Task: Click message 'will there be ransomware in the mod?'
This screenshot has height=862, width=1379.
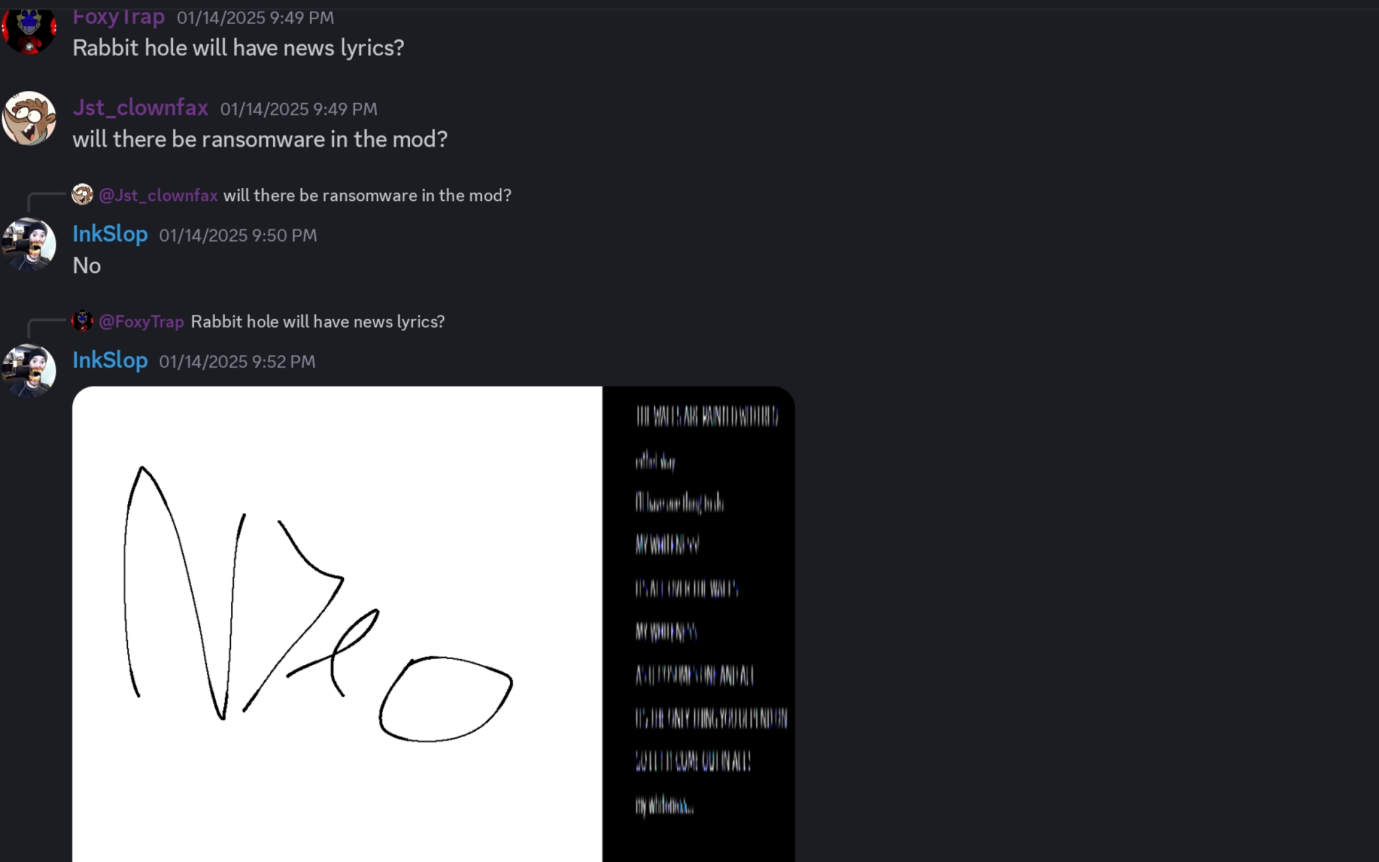Action: pyautogui.click(x=260, y=139)
